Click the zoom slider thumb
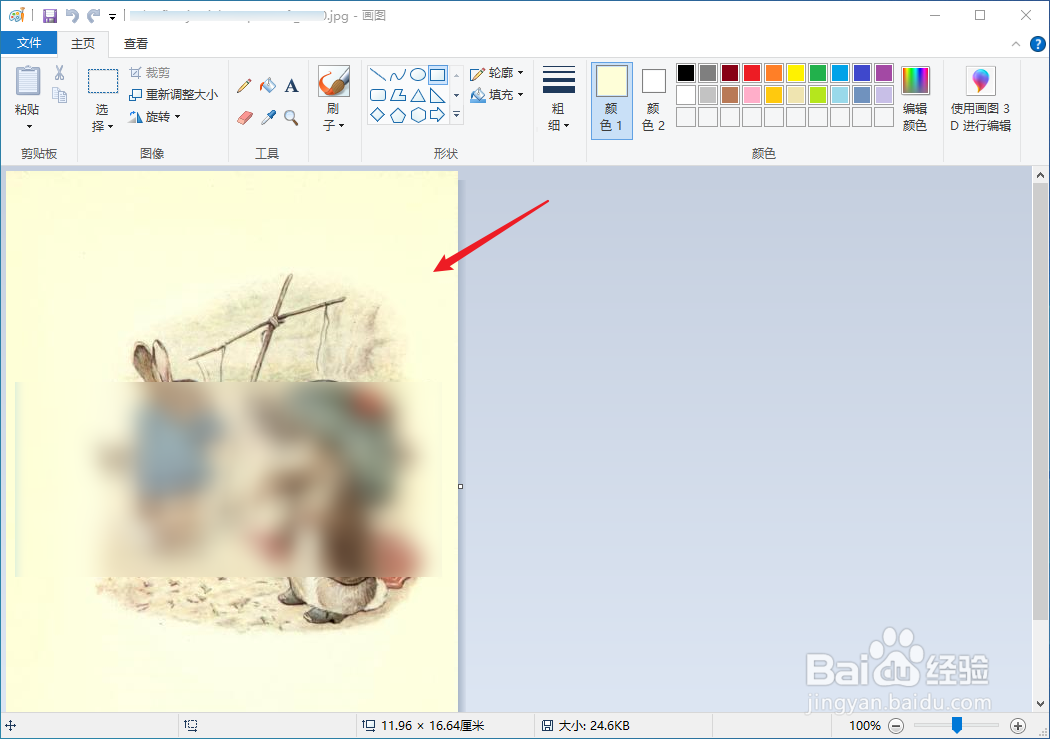Image resolution: width=1050 pixels, height=739 pixels. click(x=957, y=725)
